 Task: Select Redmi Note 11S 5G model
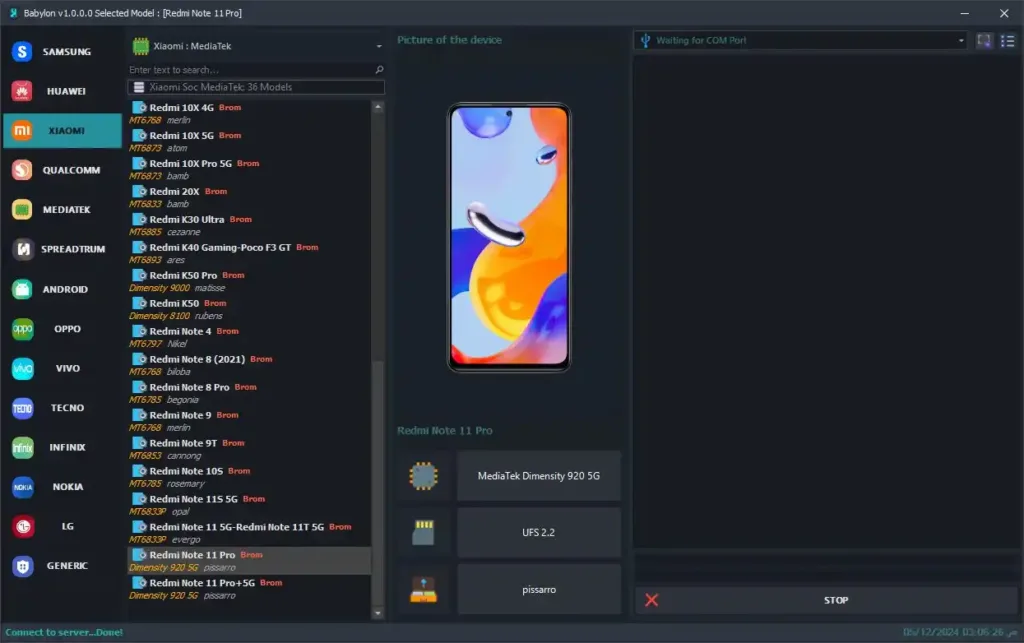249,505
